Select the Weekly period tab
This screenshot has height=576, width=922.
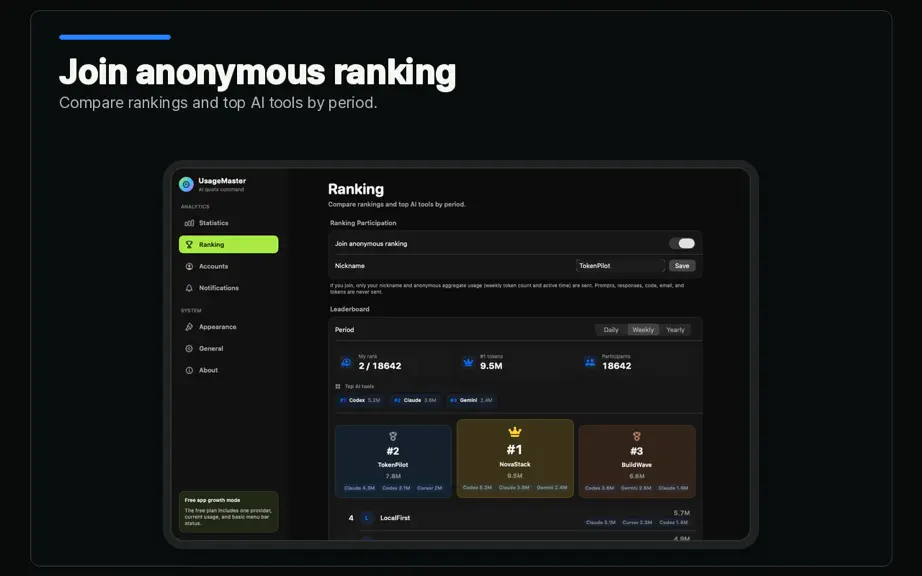[643, 330]
